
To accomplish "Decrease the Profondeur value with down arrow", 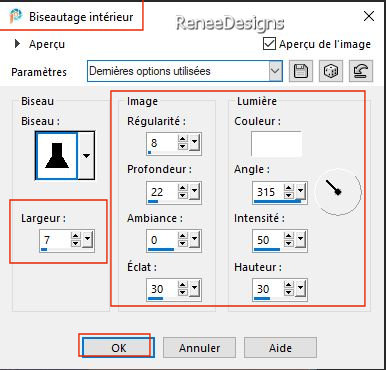I will pyautogui.click(x=183, y=196).
